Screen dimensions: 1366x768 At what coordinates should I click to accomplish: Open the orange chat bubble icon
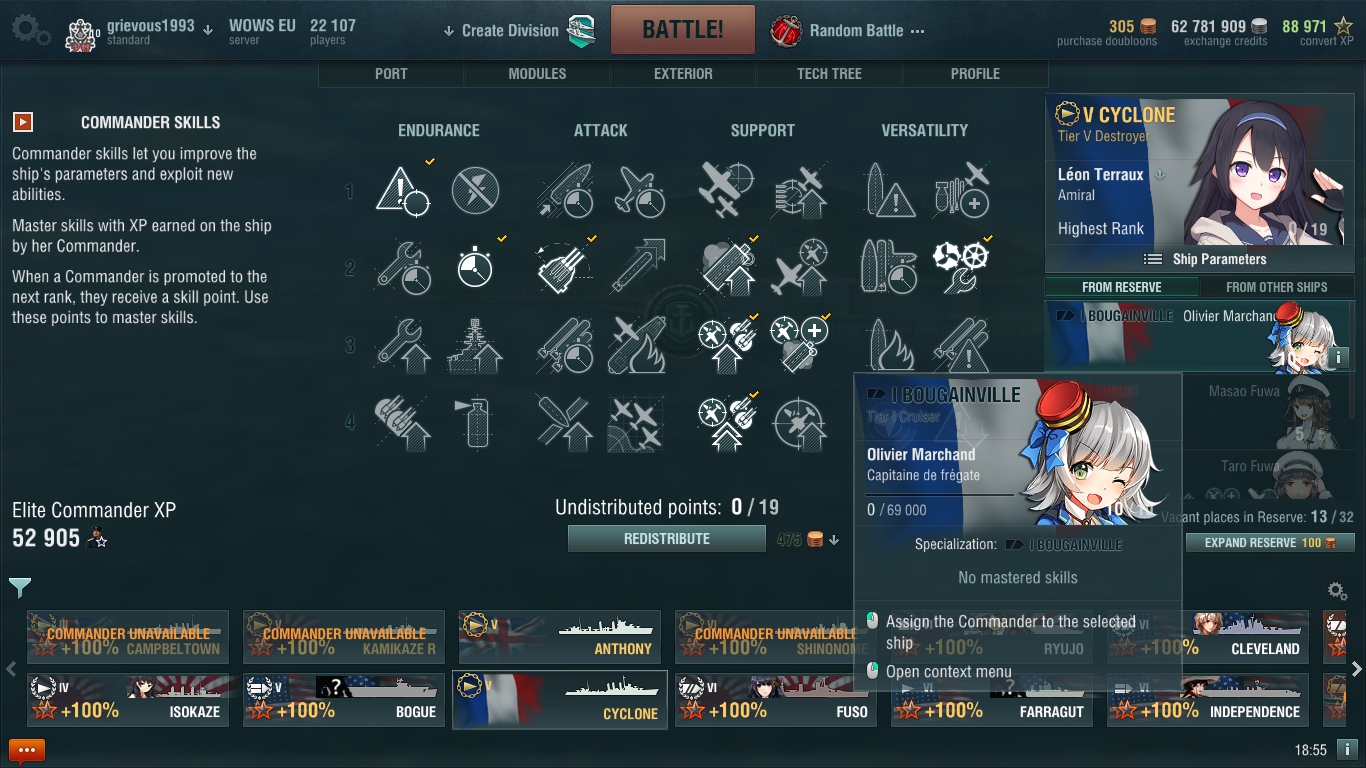pyautogui.click(x=27, y=750)
